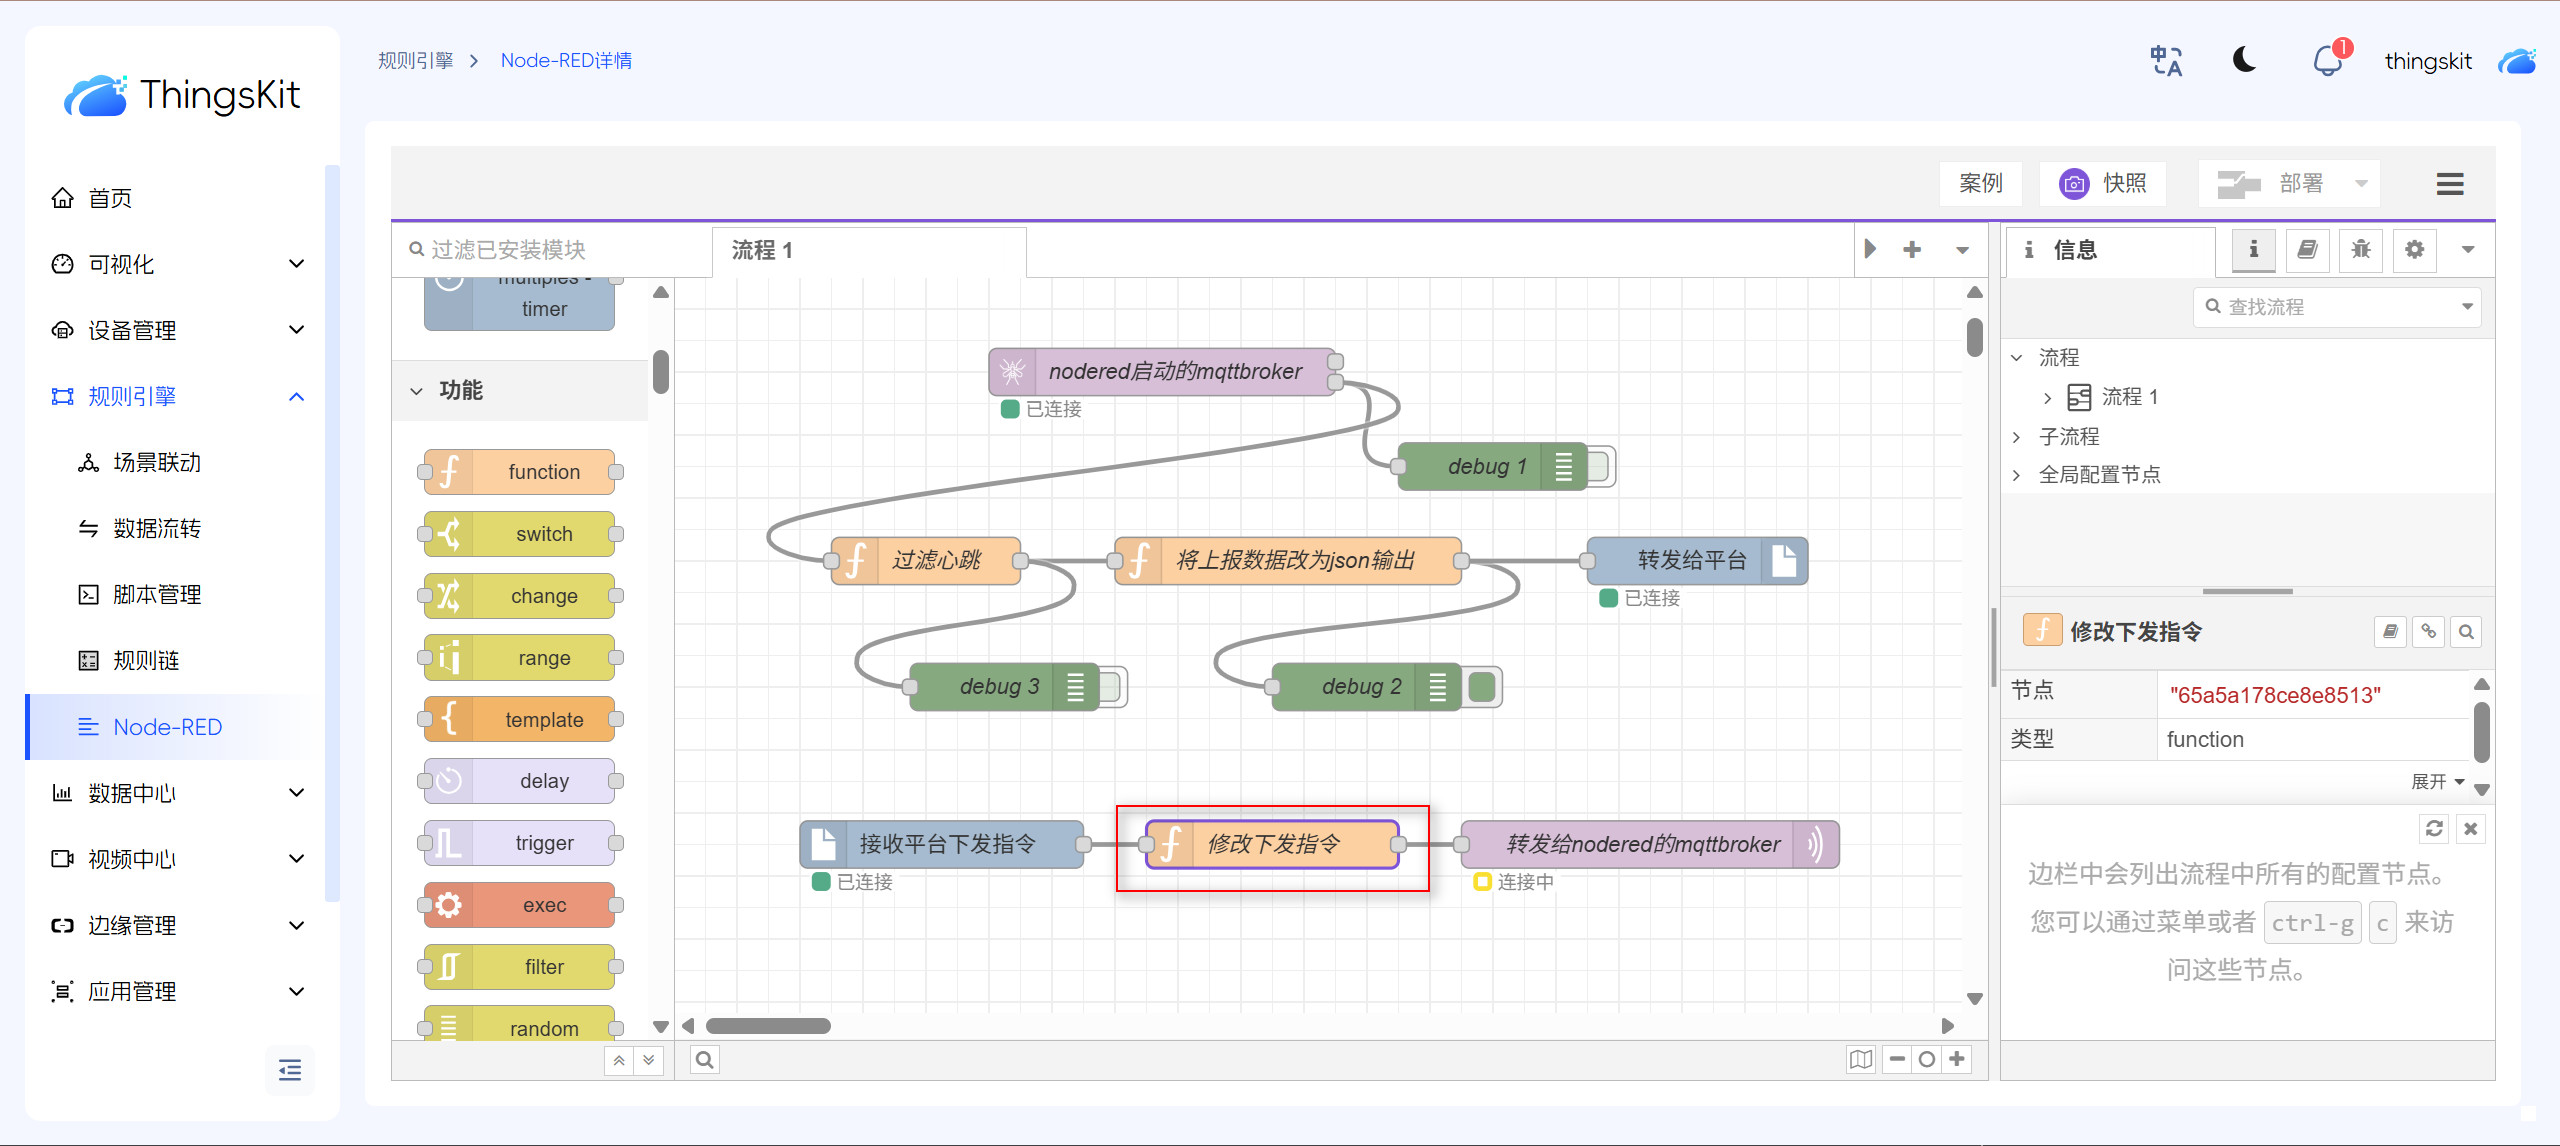Click the language translation icon

click(2166, 61)
